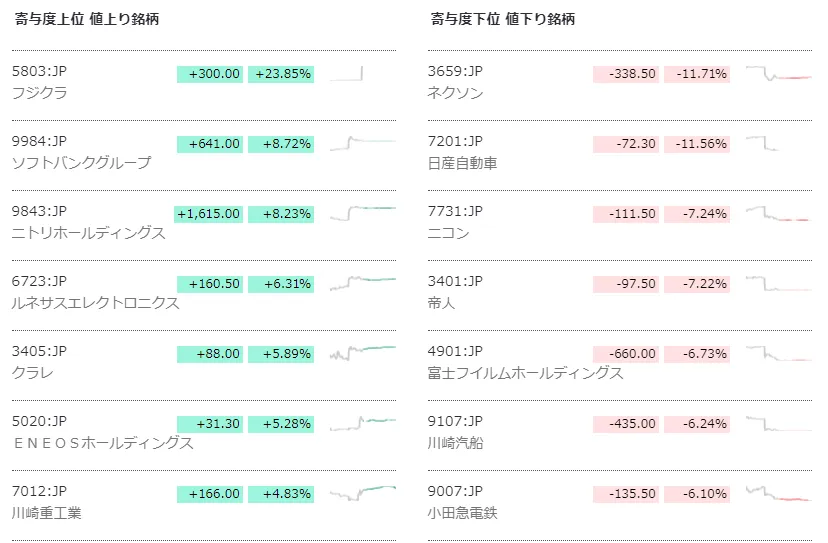Open the Nikon sparkline chart

point(778,214)
